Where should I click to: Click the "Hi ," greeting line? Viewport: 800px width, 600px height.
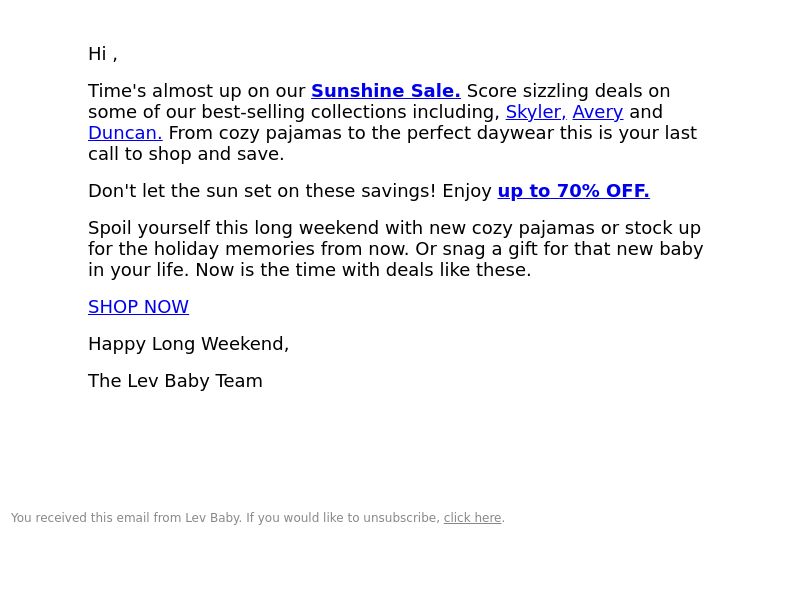[103, 54]
